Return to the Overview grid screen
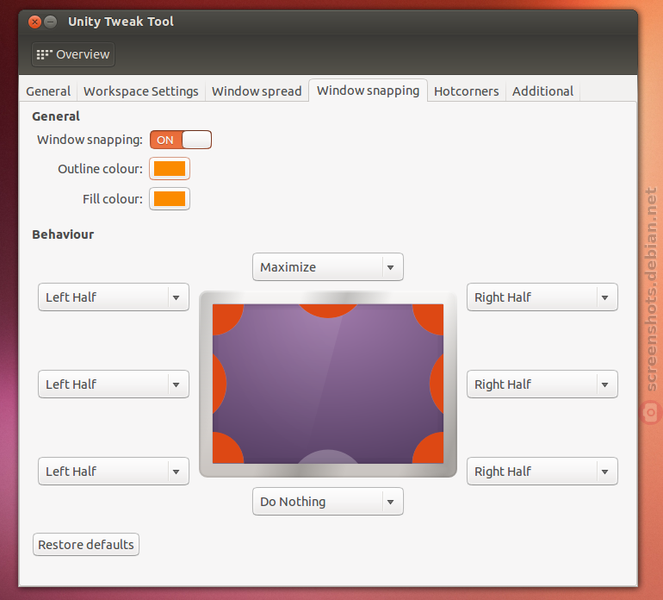Screen dimensions: 663x600 coord(73,55)
